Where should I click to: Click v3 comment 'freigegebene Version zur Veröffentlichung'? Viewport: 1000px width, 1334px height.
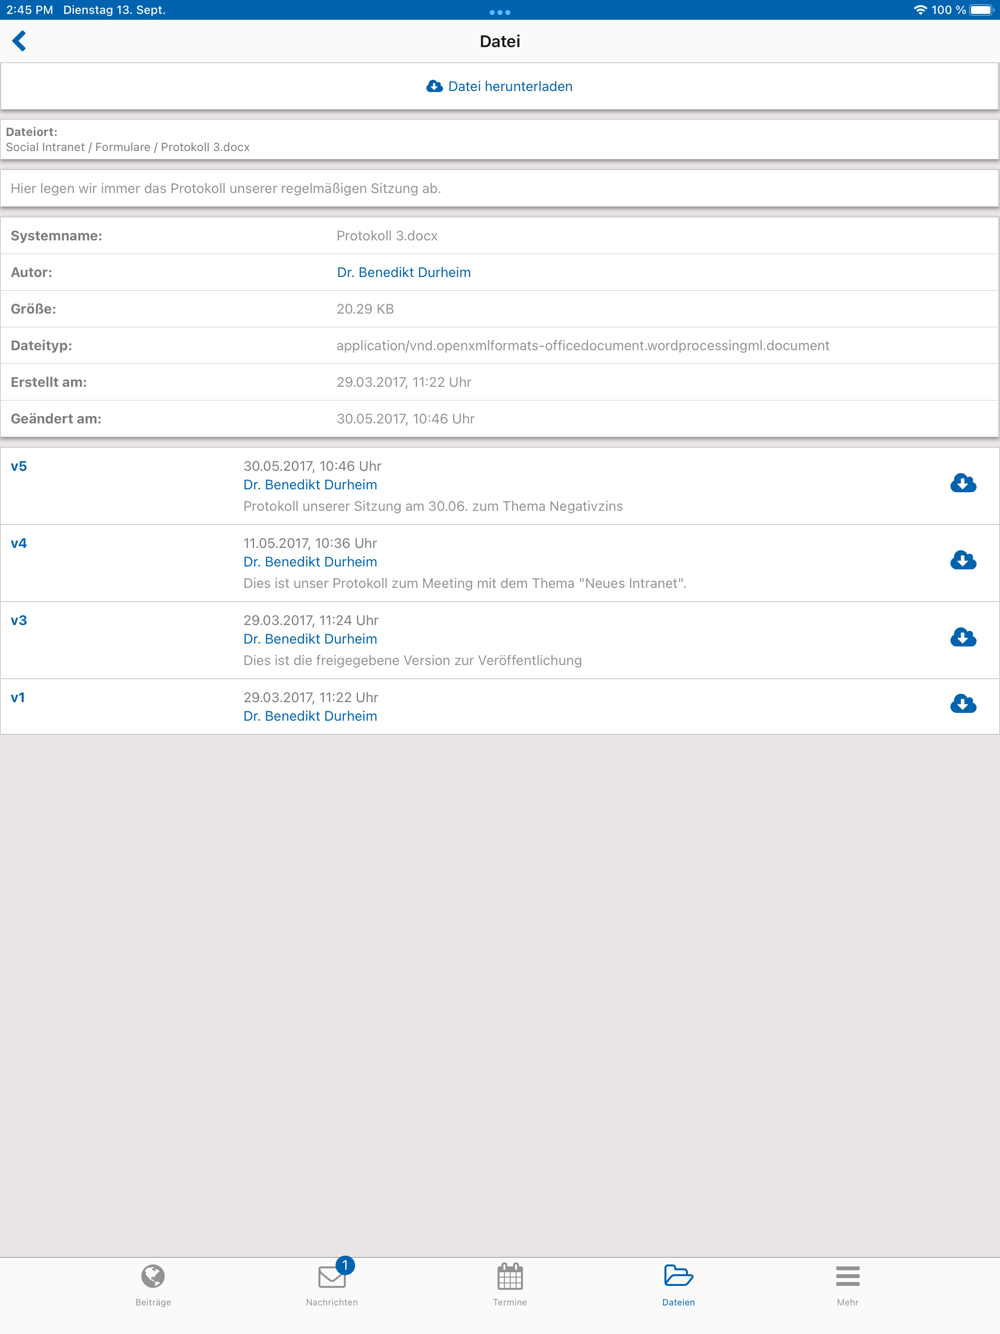[x=413, y=660]
